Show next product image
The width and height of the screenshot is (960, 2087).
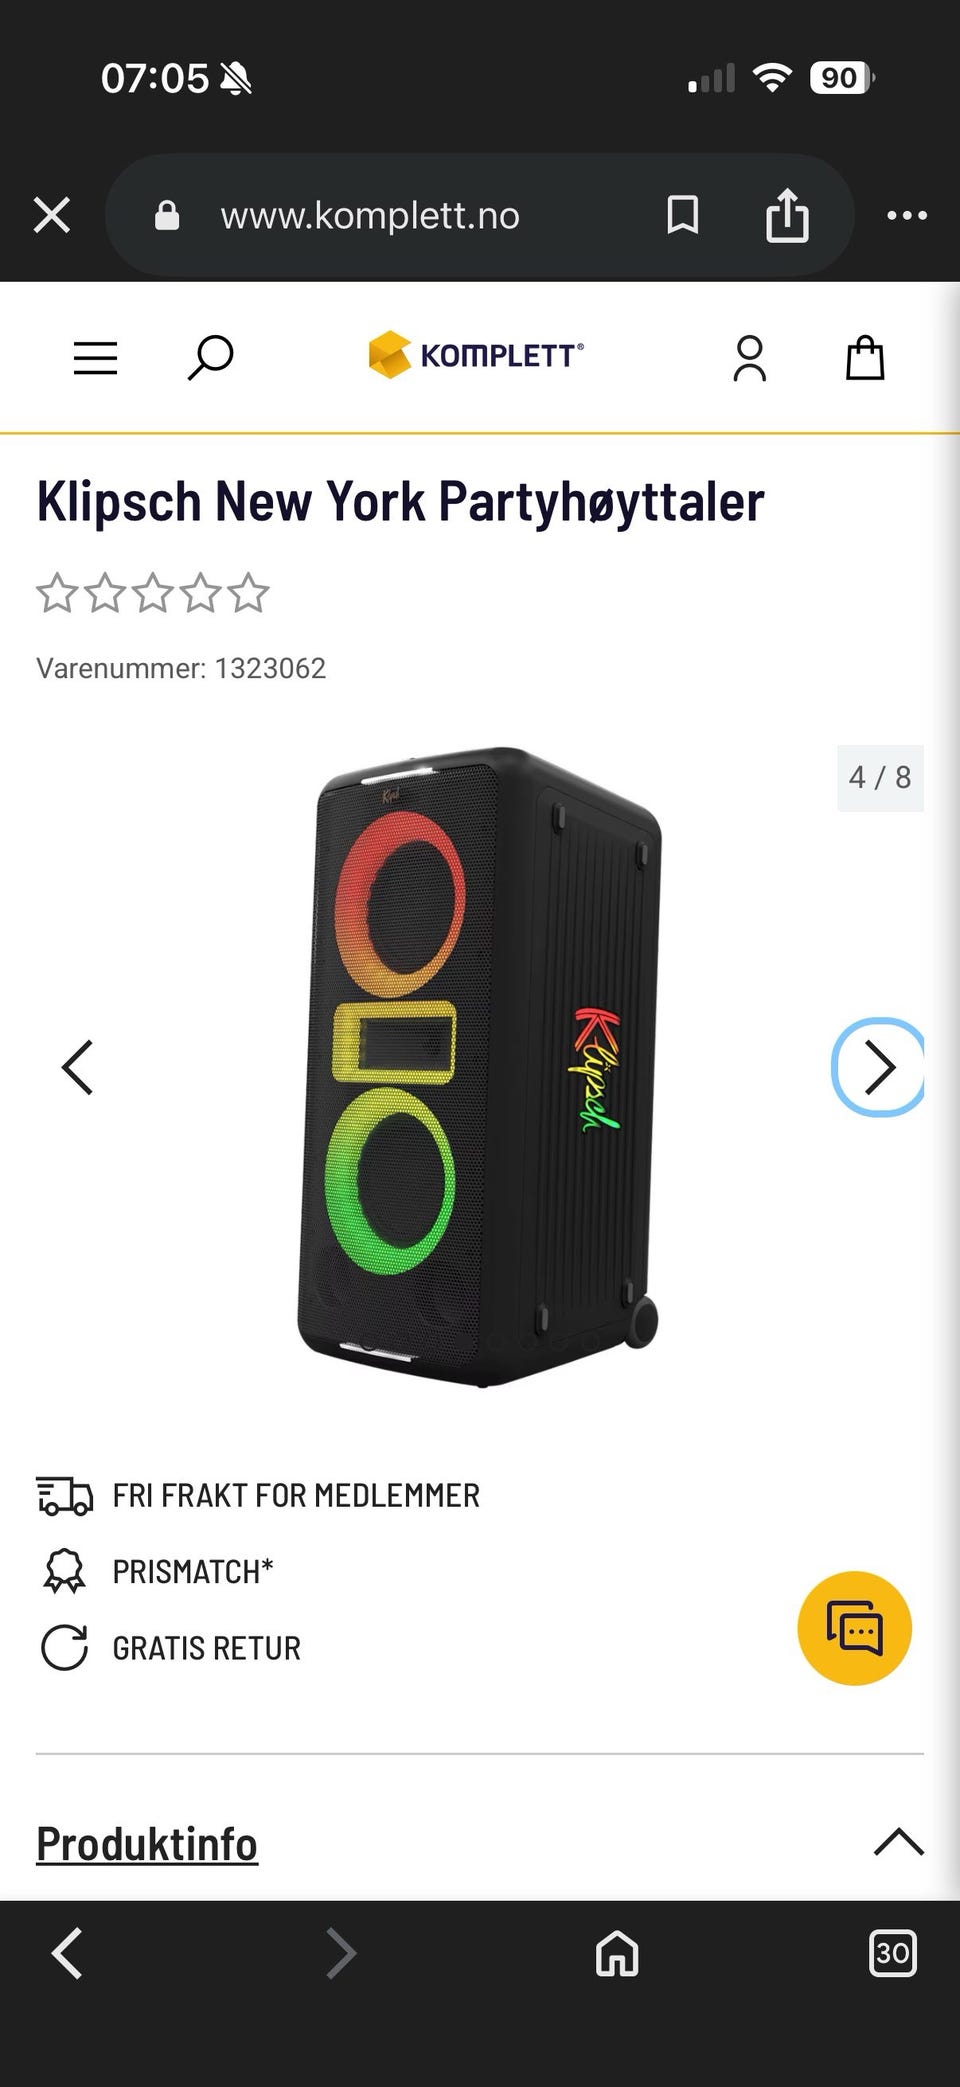[x=878, y=1067]
